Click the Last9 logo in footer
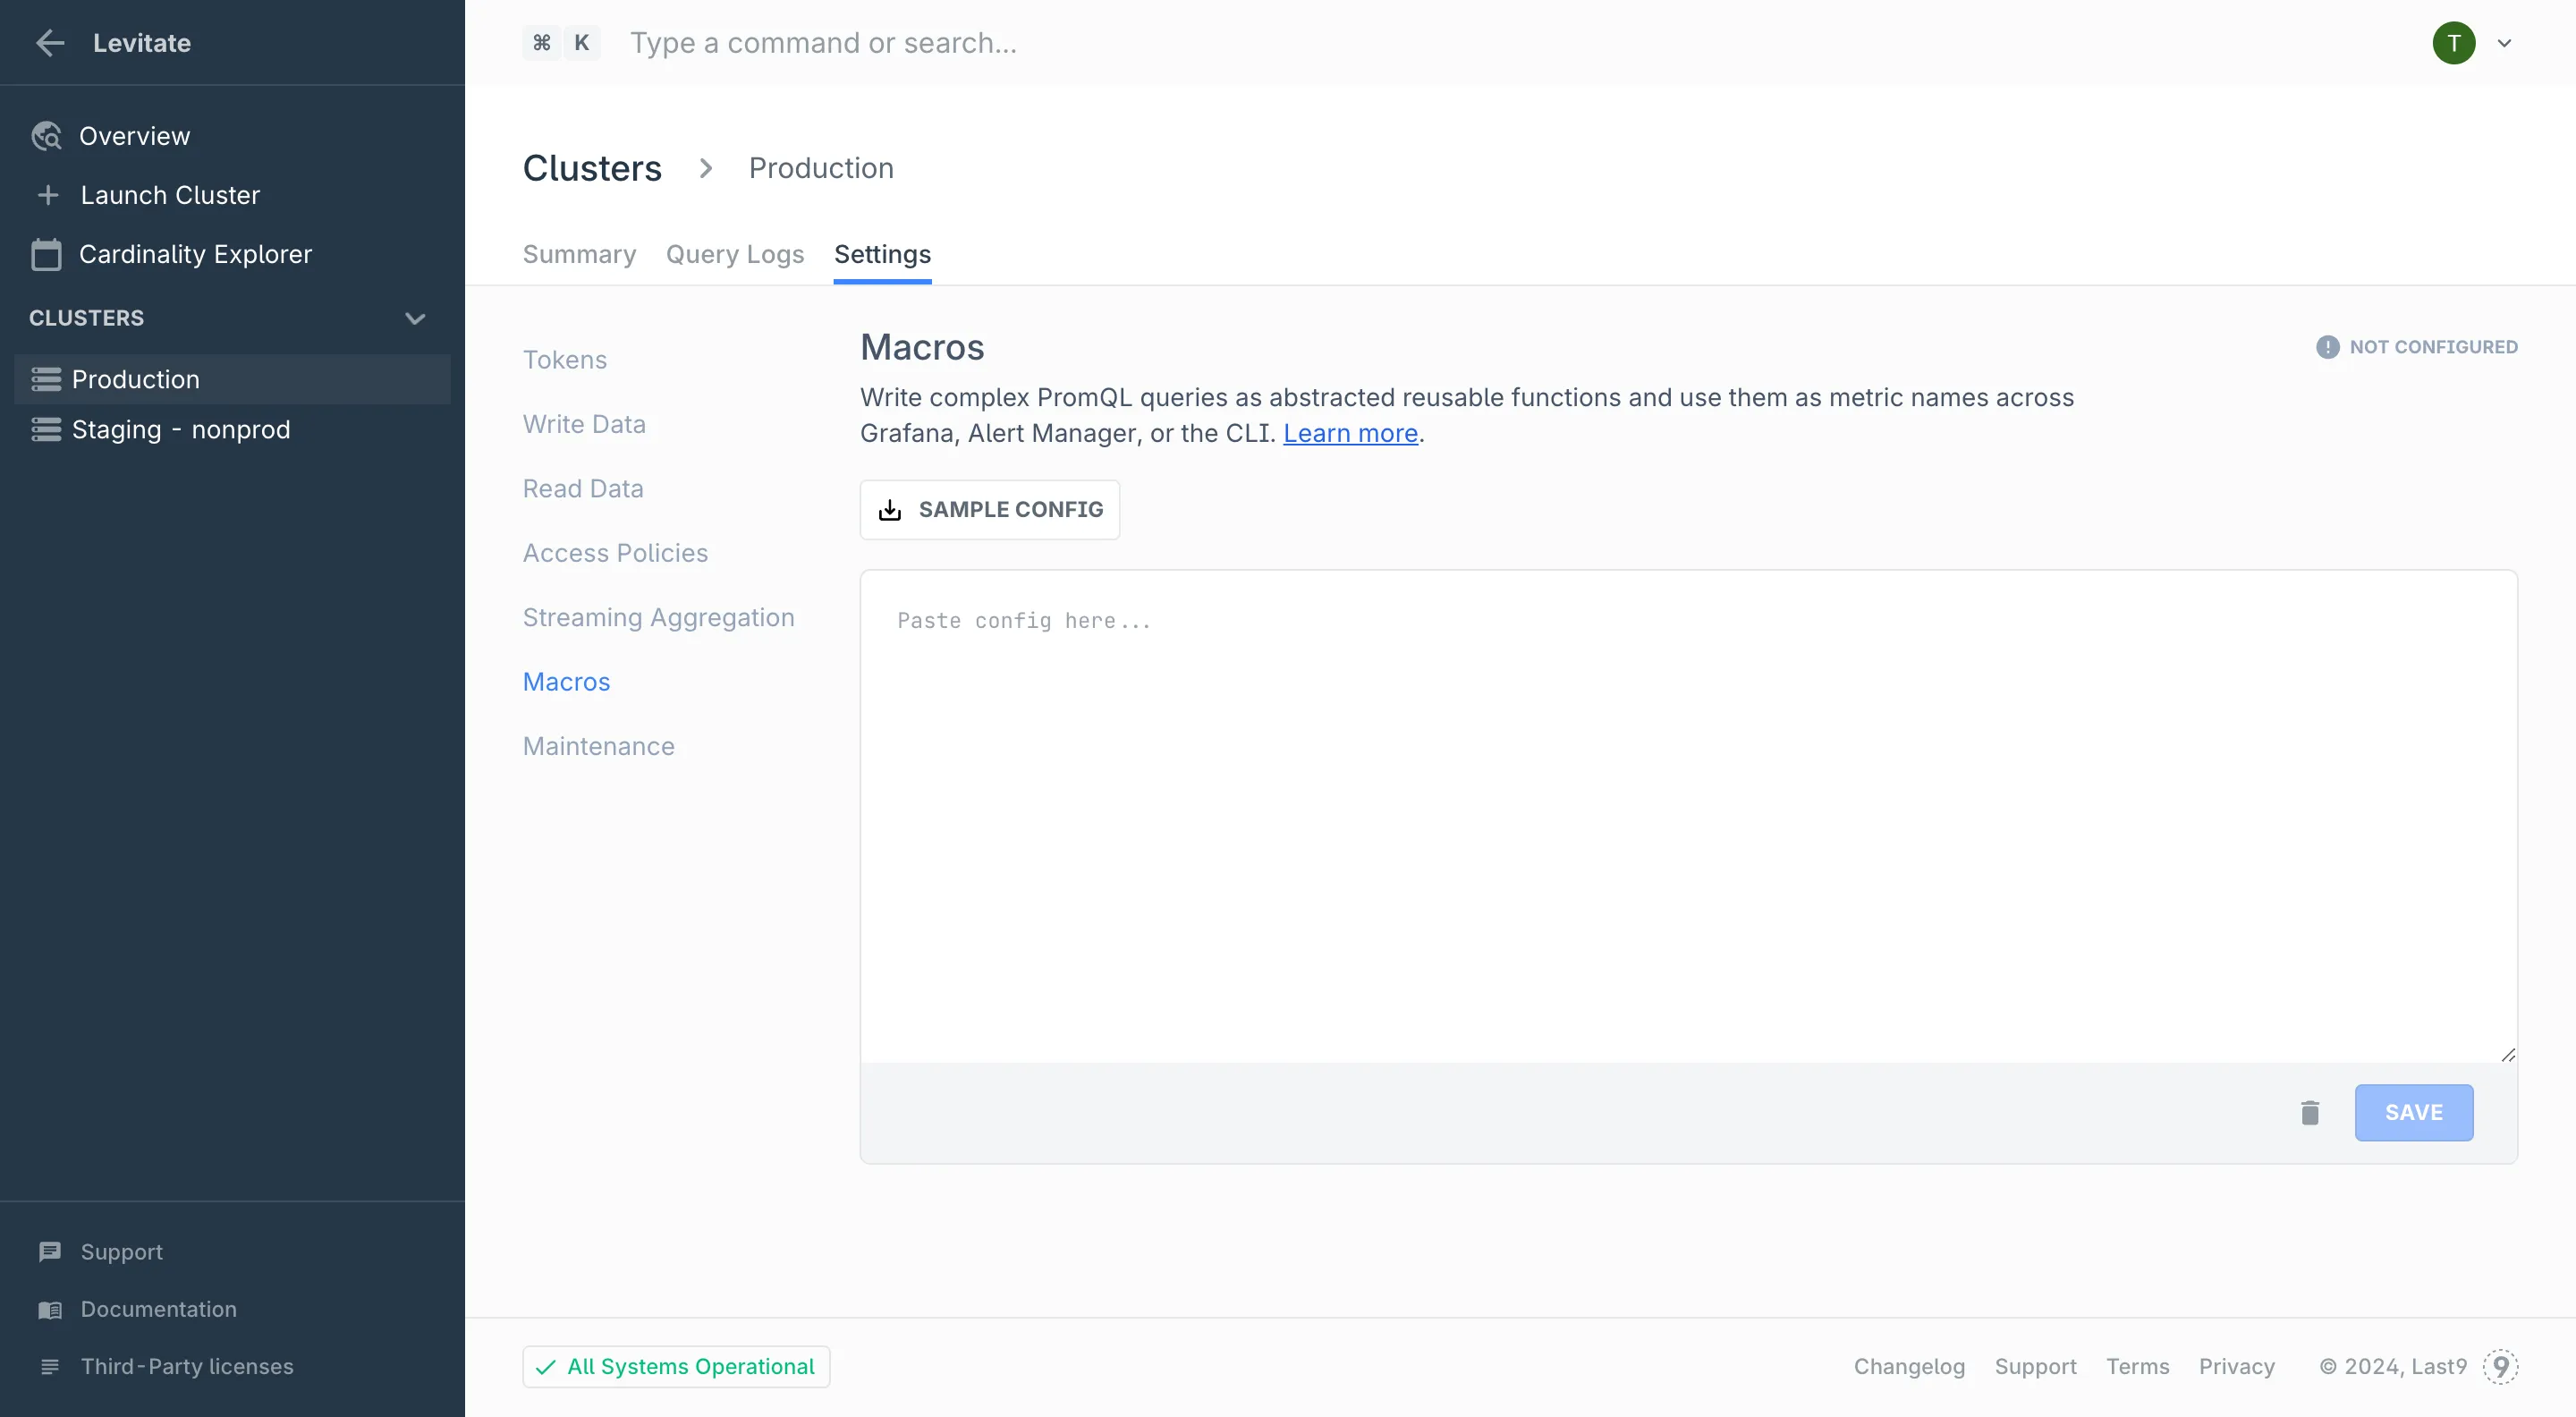 [2500, 1366]
